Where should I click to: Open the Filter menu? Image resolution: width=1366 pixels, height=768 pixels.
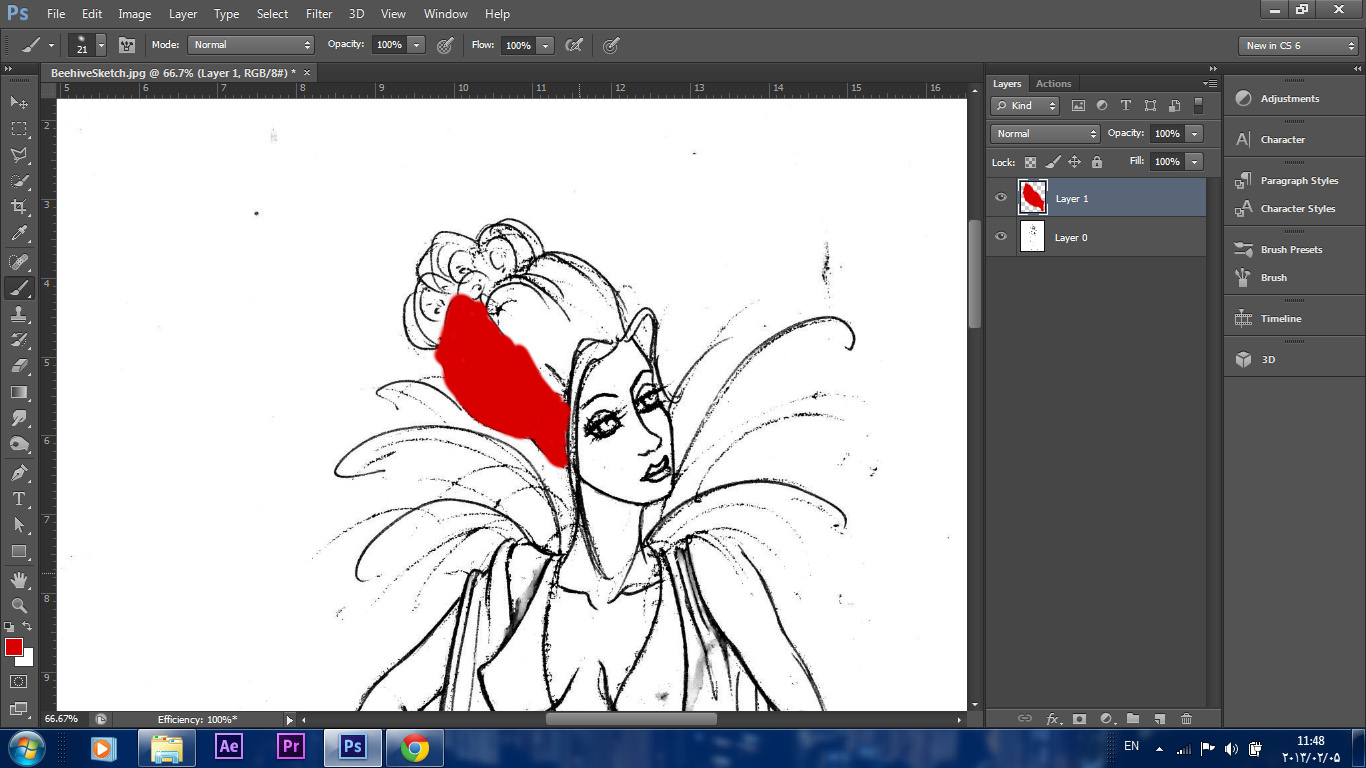click(319, 14)
